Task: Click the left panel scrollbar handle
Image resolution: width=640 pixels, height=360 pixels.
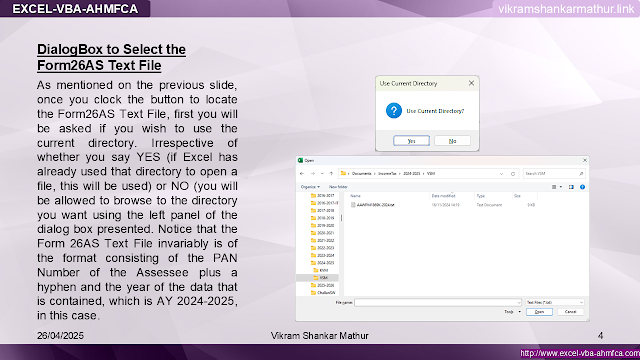Action: [x=341, y=218]
